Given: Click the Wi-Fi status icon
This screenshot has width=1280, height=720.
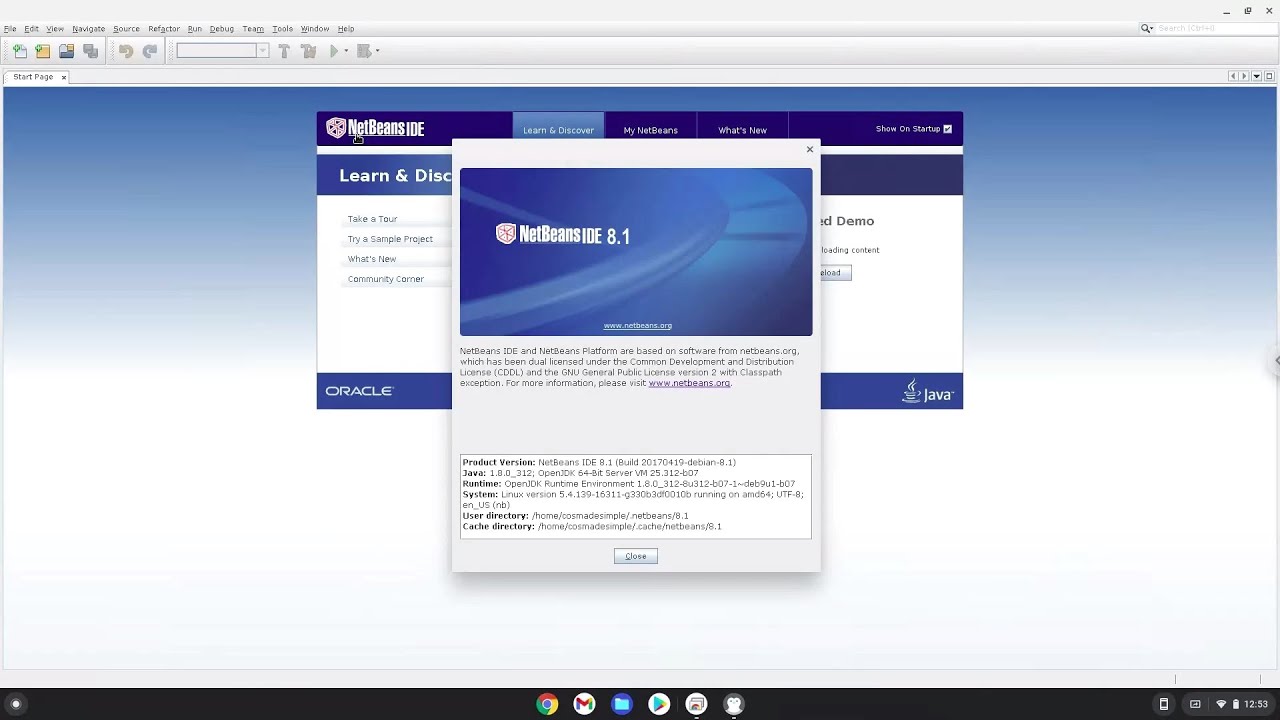Looking at the screenshot, I should click(1221, 704).
